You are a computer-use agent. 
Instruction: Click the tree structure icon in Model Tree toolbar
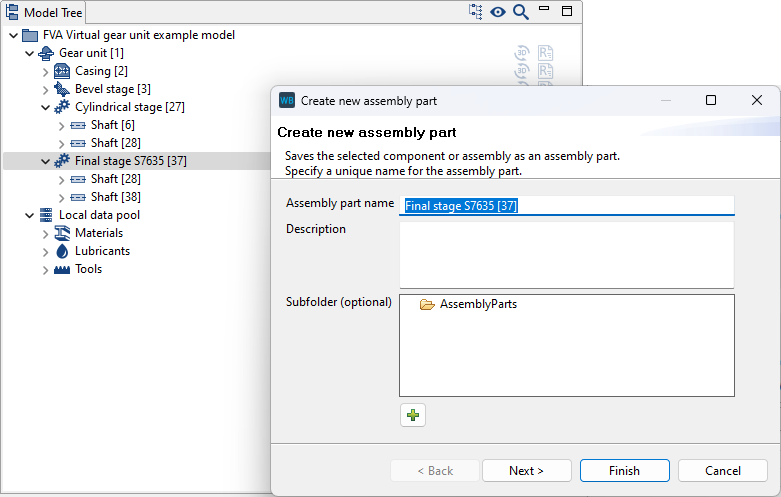click(476, 12)
